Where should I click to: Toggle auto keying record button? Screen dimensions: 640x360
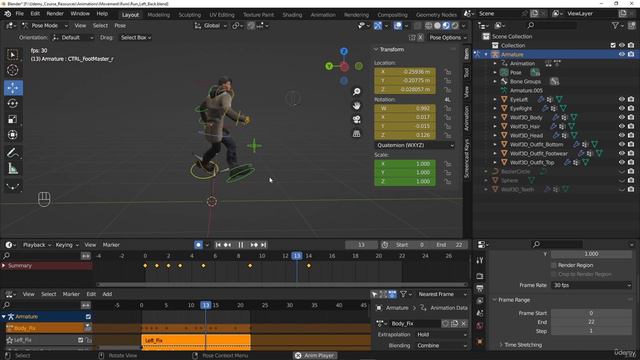(198, 245)
